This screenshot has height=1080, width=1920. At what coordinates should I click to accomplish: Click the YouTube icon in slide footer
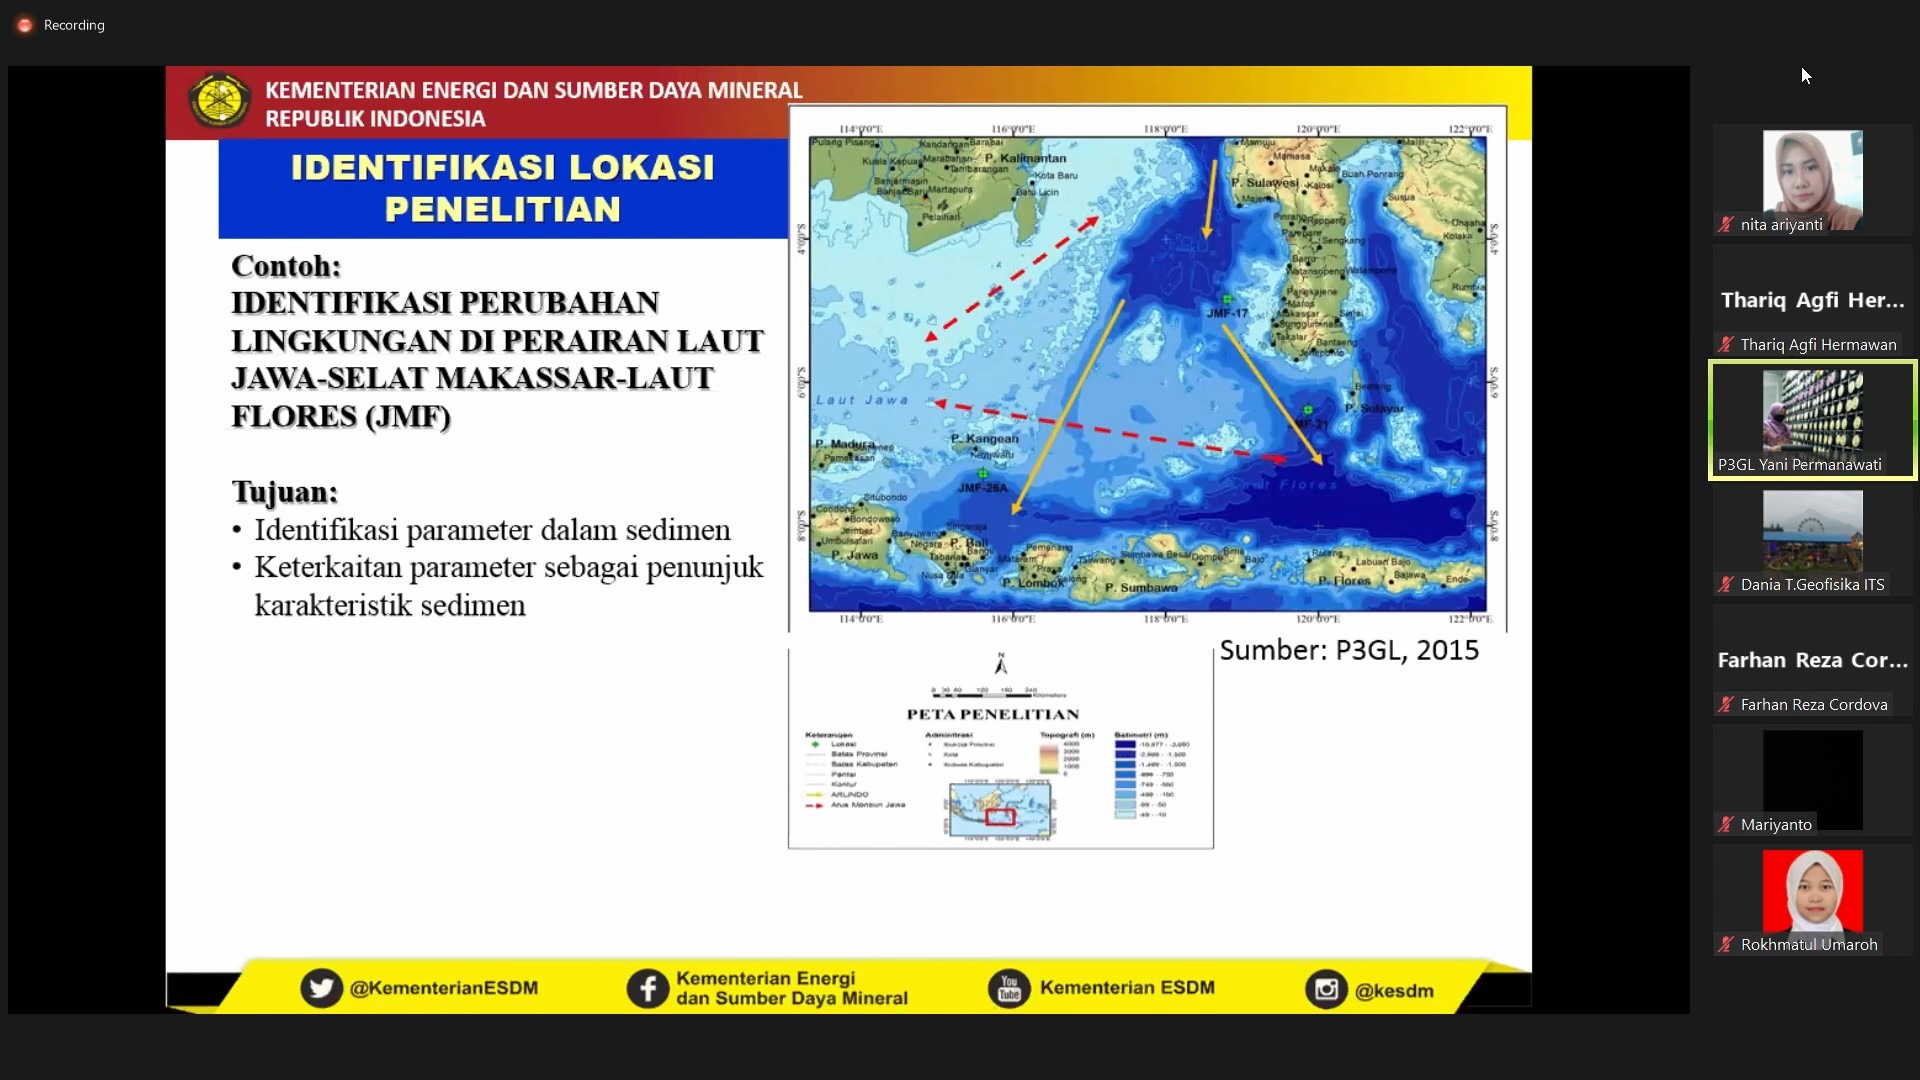point(1008,988)
